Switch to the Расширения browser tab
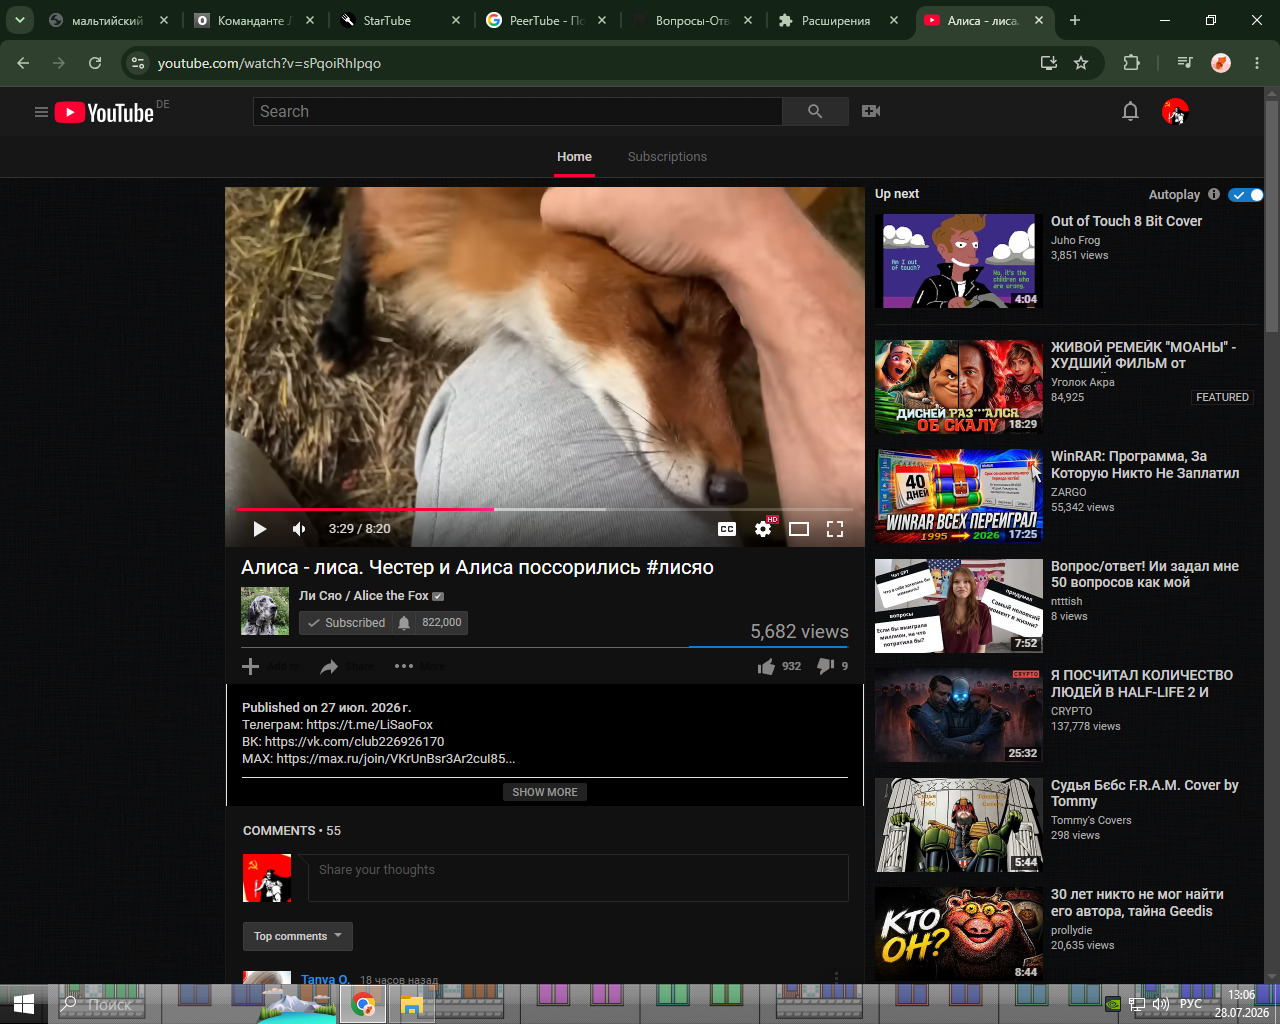 [x=840, y=20]
